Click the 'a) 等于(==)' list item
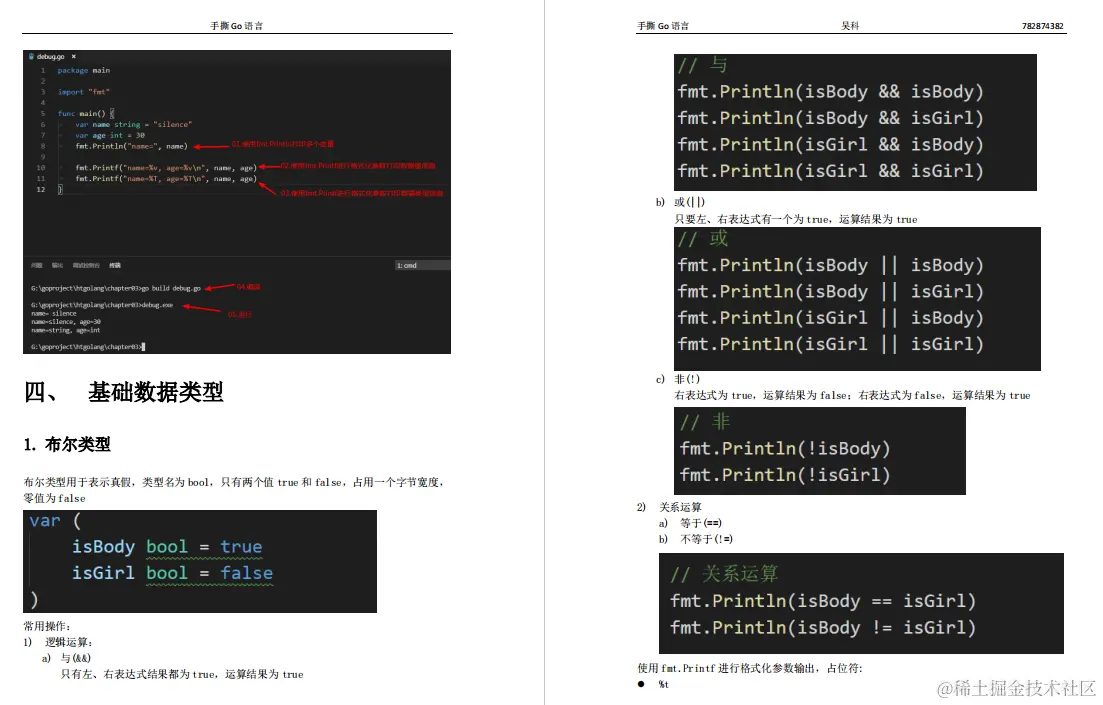1103x705 pixels. 690,523
